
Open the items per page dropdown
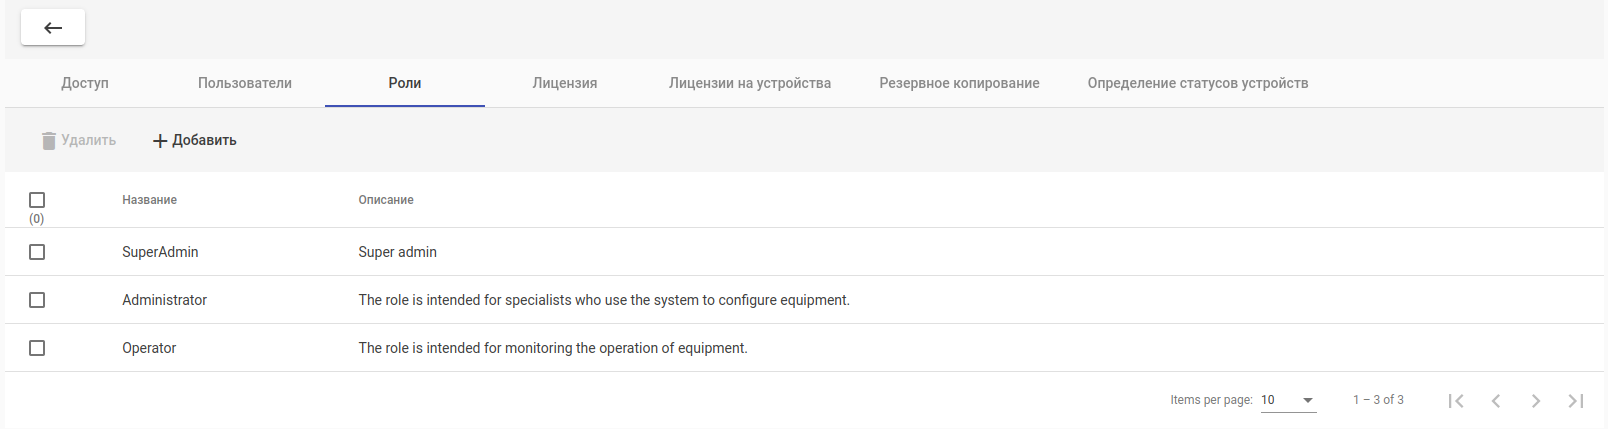(x=1288, y=400)
